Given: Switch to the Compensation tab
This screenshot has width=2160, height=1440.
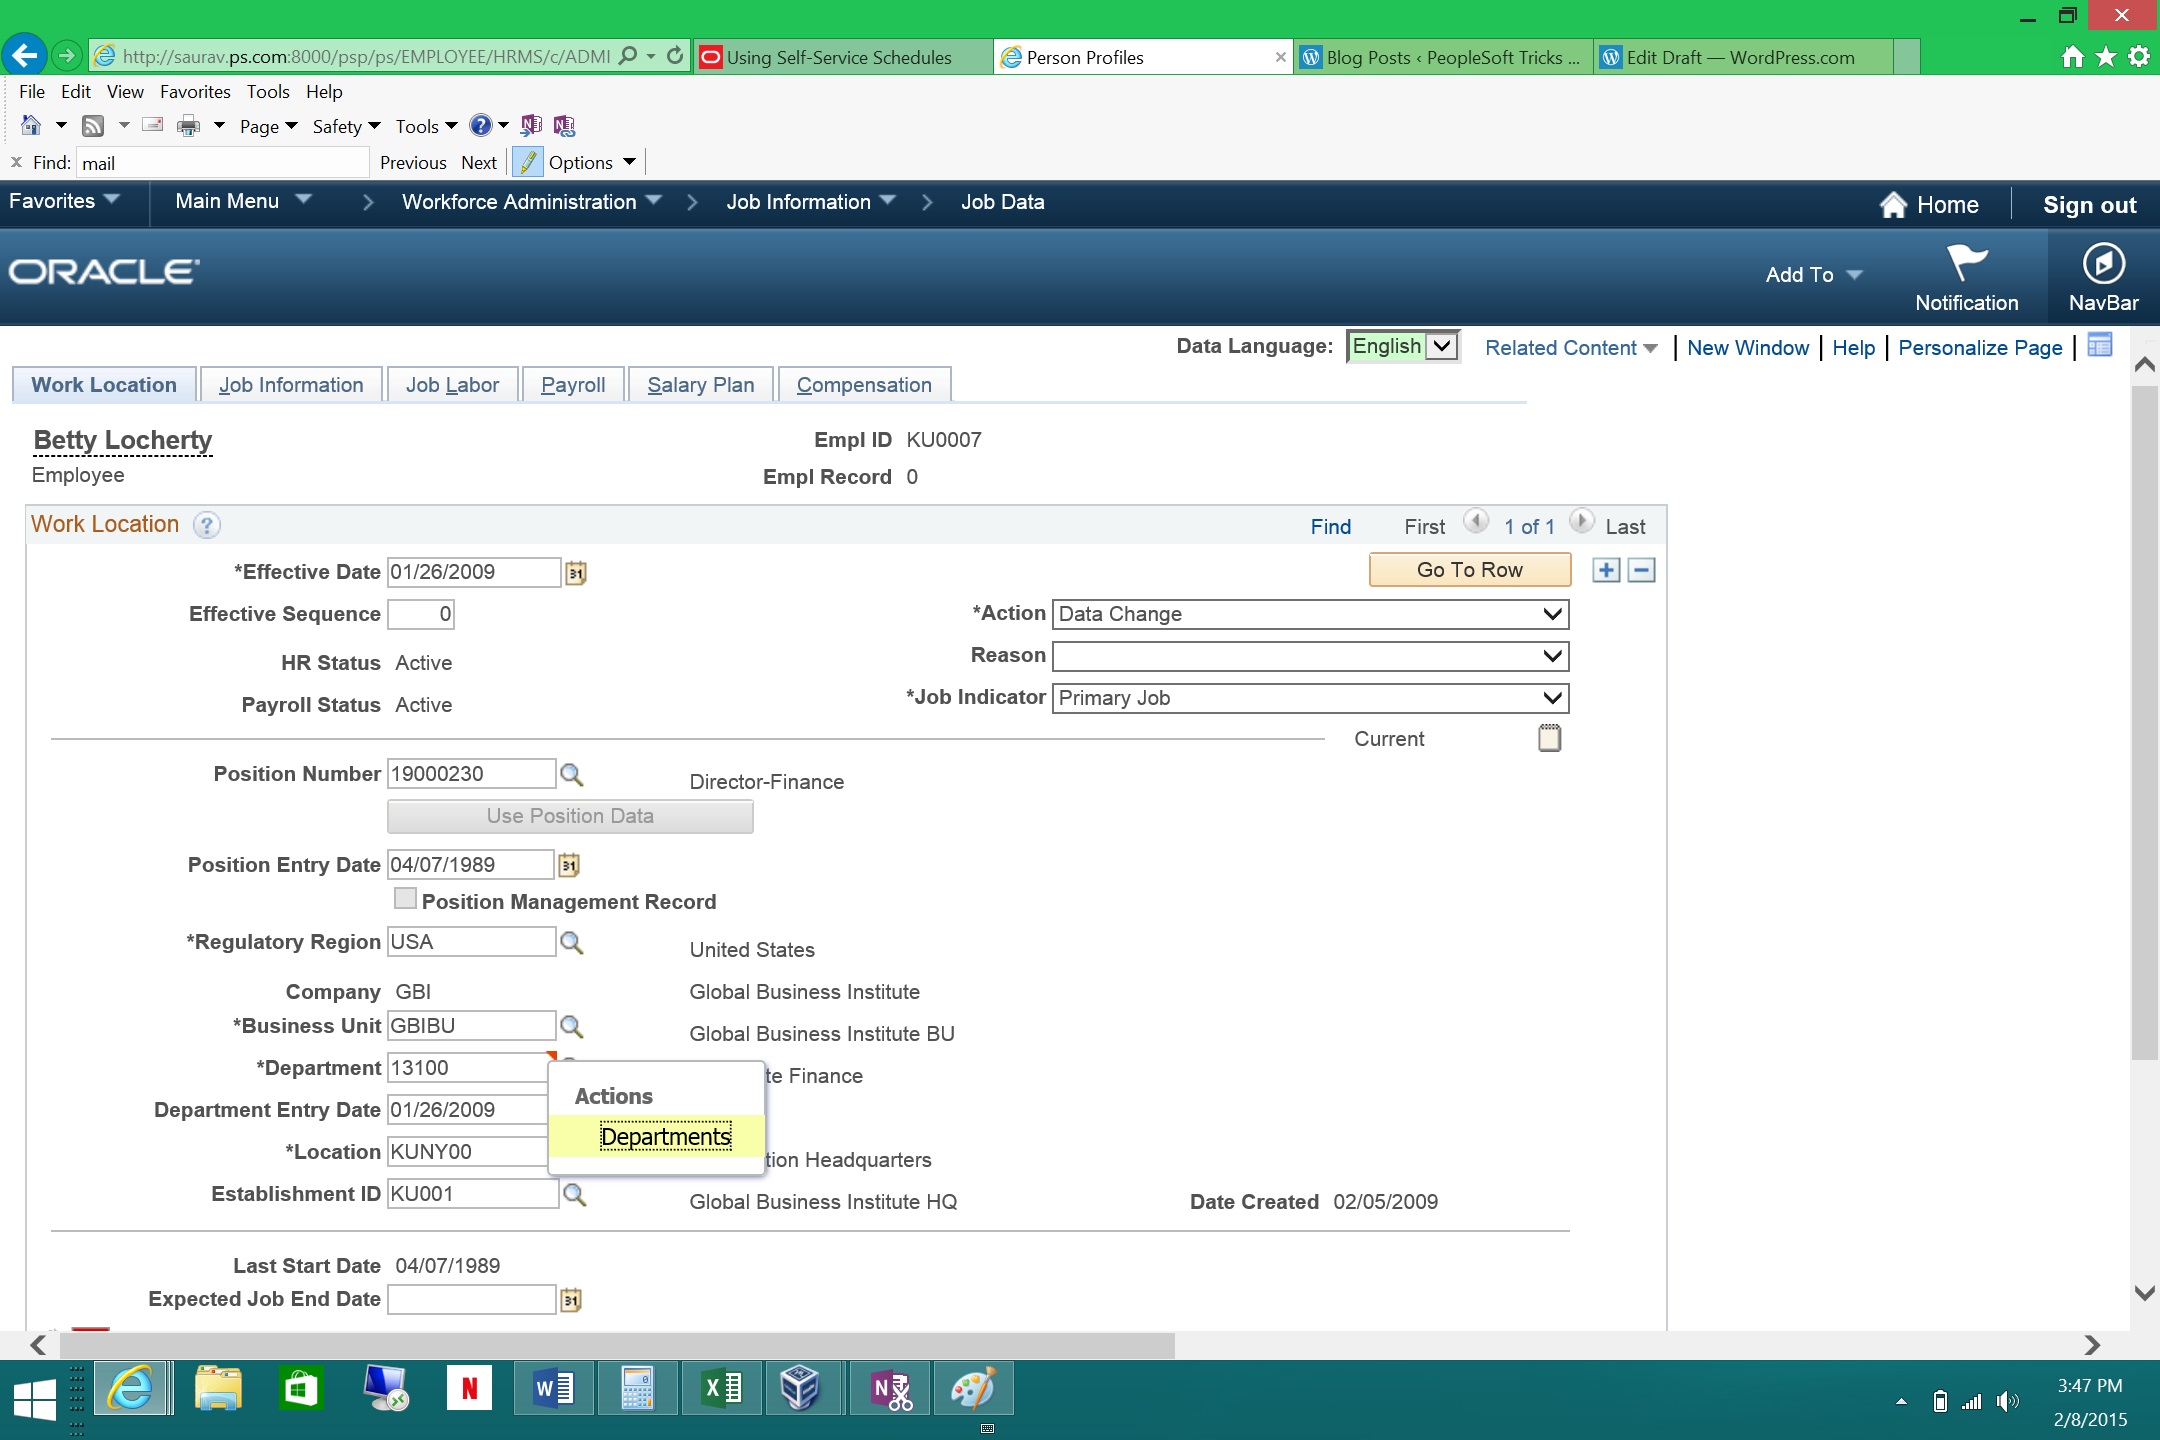Looking at the screenshot, I should 863,385.
